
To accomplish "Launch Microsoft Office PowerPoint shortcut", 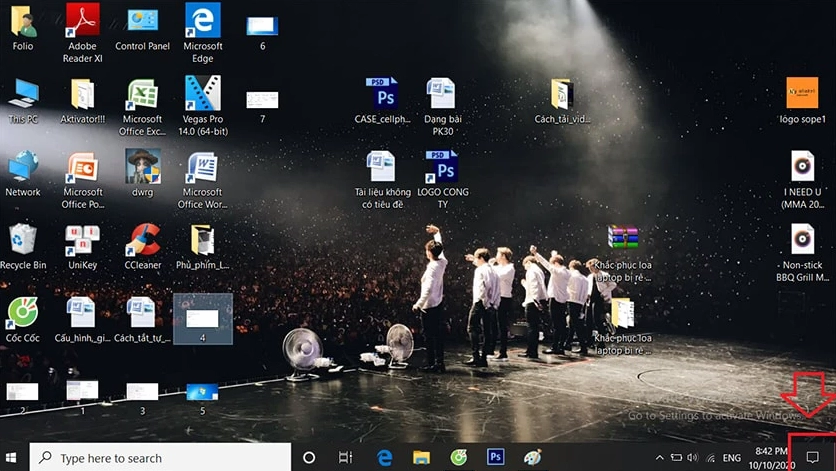I will coord(83,180).
